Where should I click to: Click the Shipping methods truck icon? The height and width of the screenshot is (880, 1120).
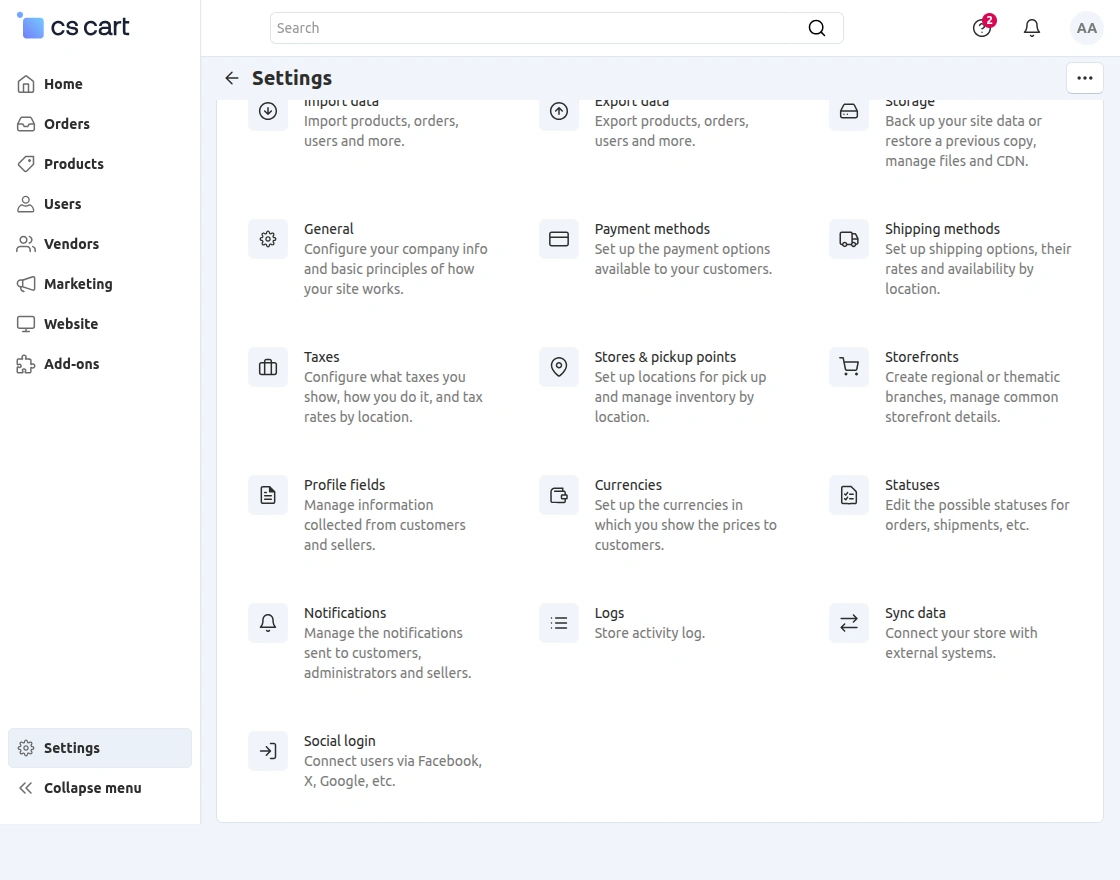click(849, 239)
